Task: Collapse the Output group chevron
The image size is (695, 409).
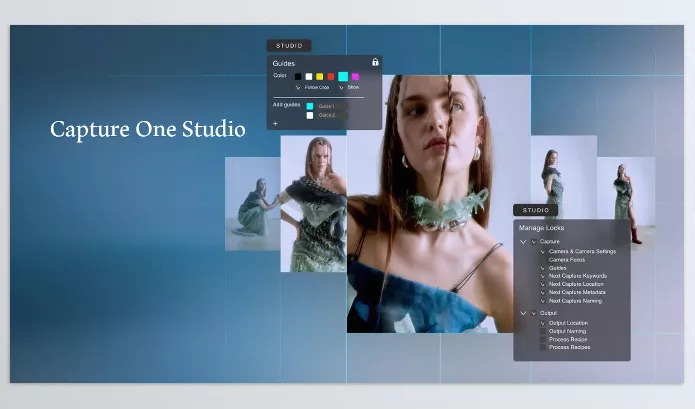Action: pyautogui.click(x=523, y=313)
